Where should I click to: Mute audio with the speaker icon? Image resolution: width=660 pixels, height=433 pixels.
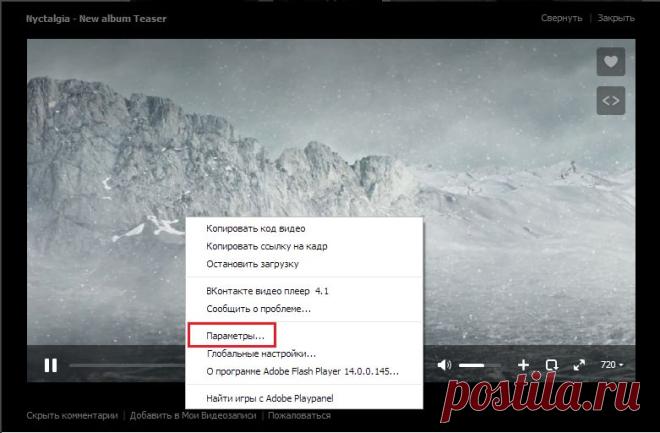coord(444,365)
